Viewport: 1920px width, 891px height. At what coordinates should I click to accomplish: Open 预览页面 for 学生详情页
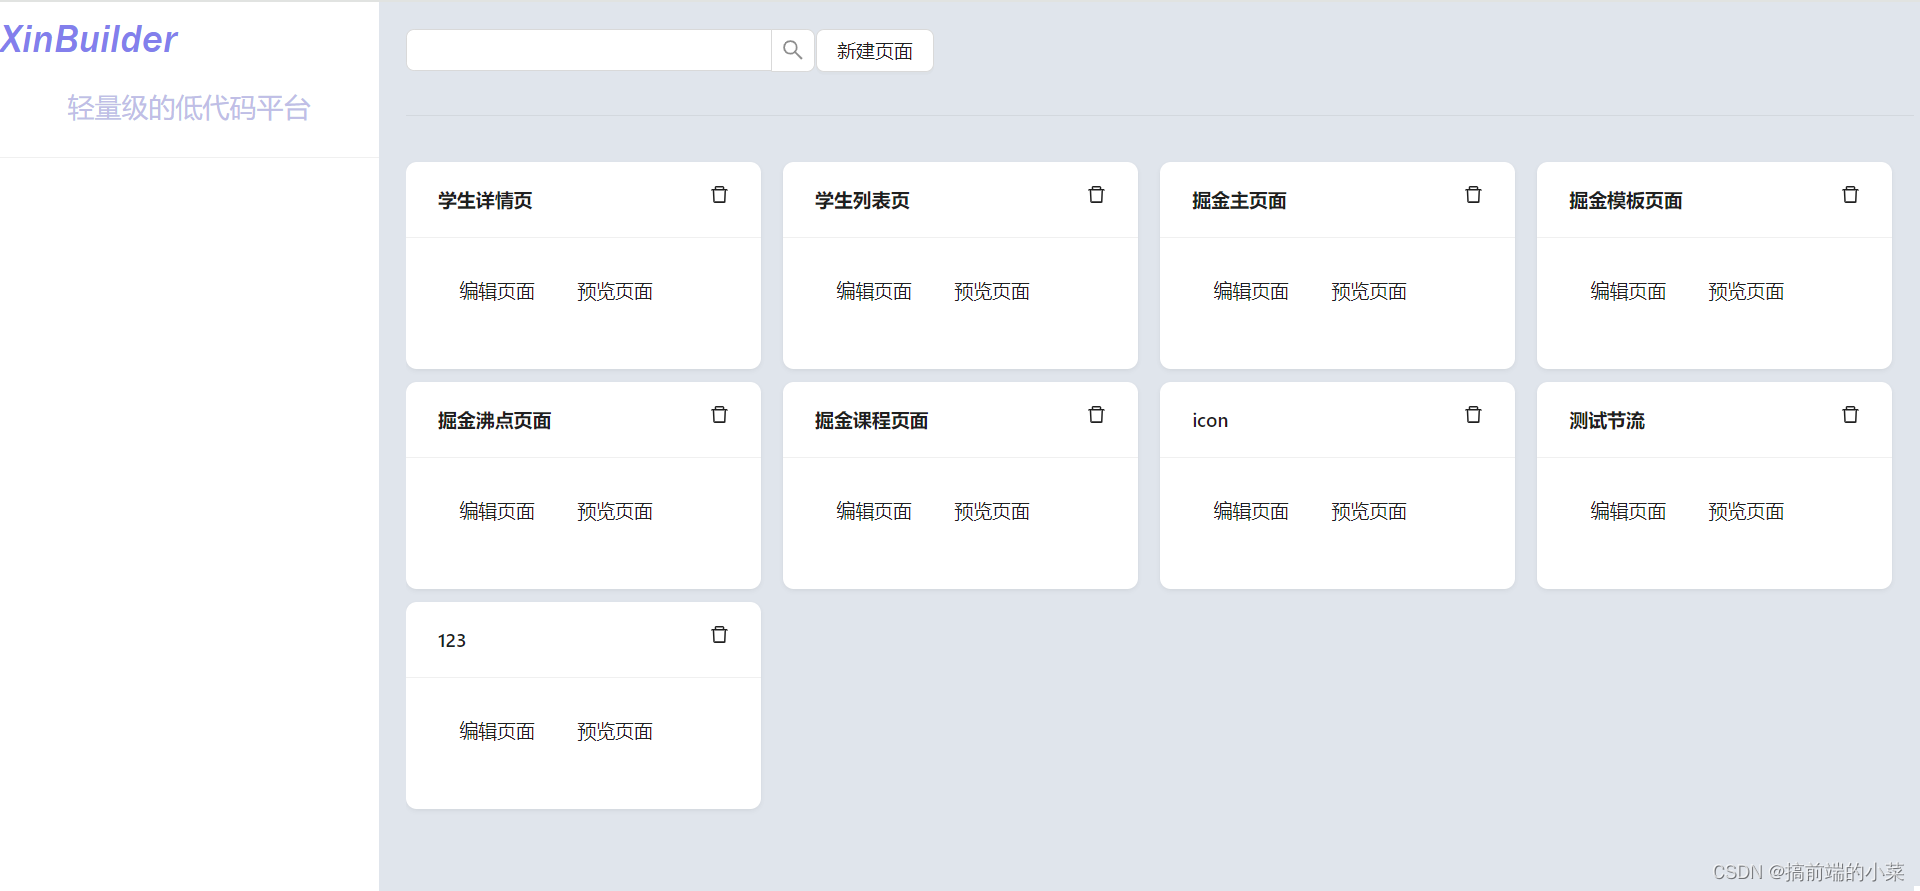pos(615,291)
